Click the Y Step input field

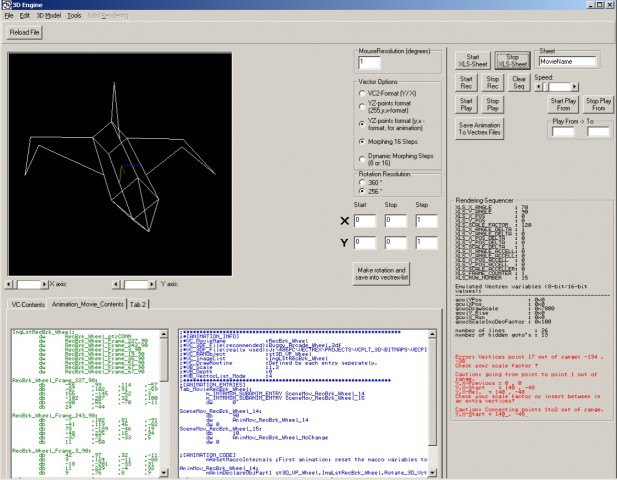[x=427, y=243]
